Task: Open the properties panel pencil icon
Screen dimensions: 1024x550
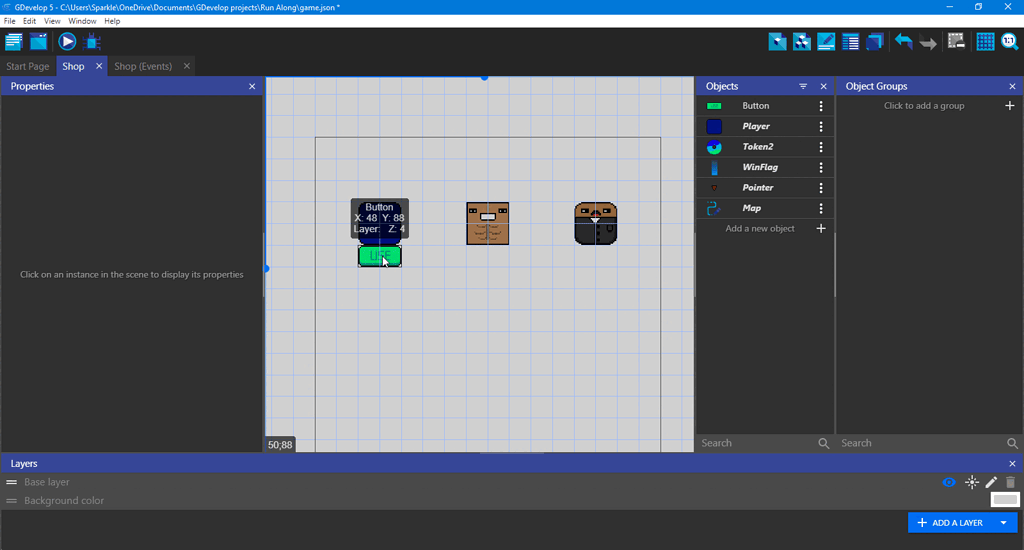Action: 826,42
